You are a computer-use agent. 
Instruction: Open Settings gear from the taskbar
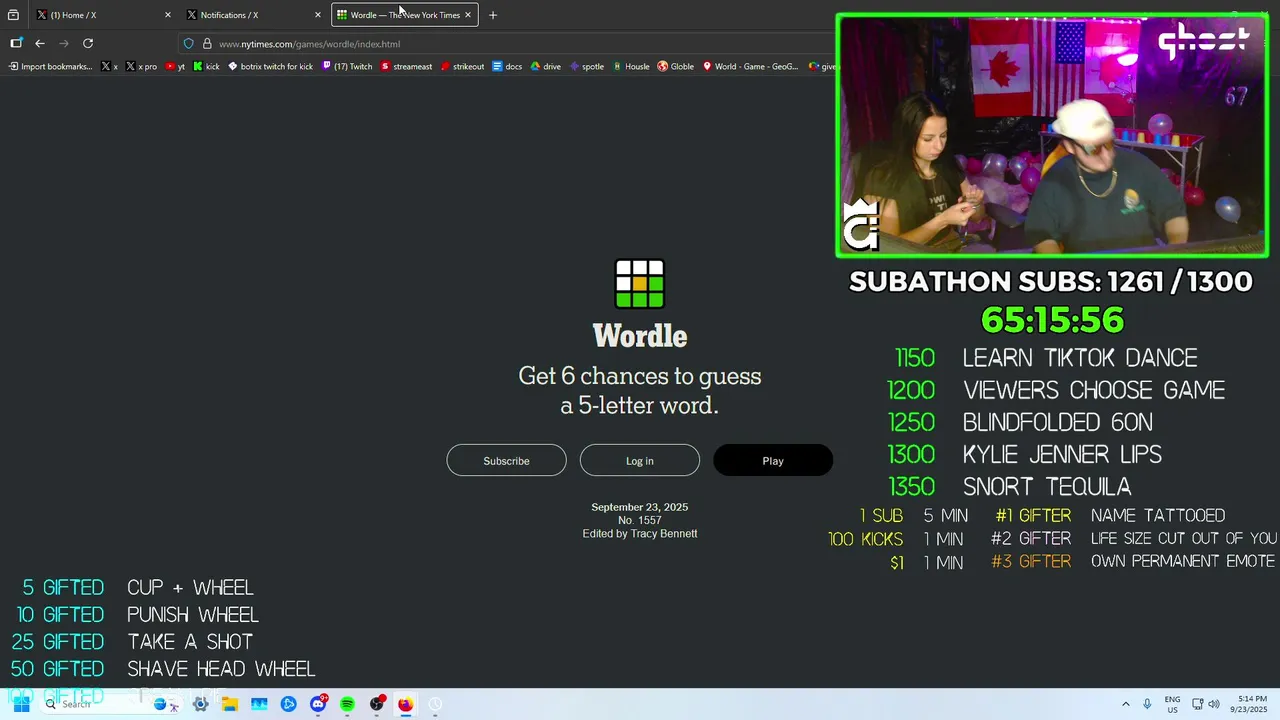pos(200,704)
